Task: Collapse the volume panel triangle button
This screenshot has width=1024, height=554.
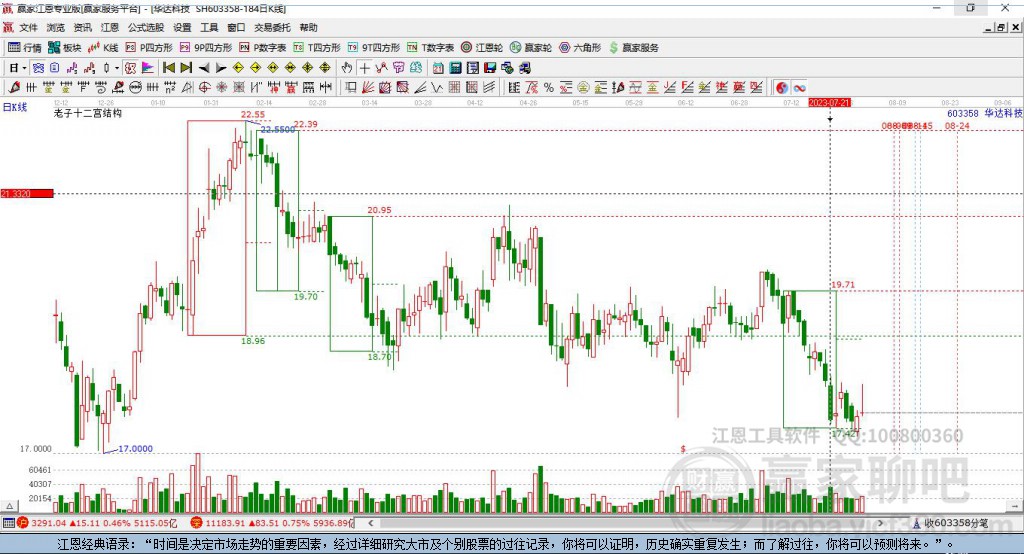Action: [x=9, y=506]
